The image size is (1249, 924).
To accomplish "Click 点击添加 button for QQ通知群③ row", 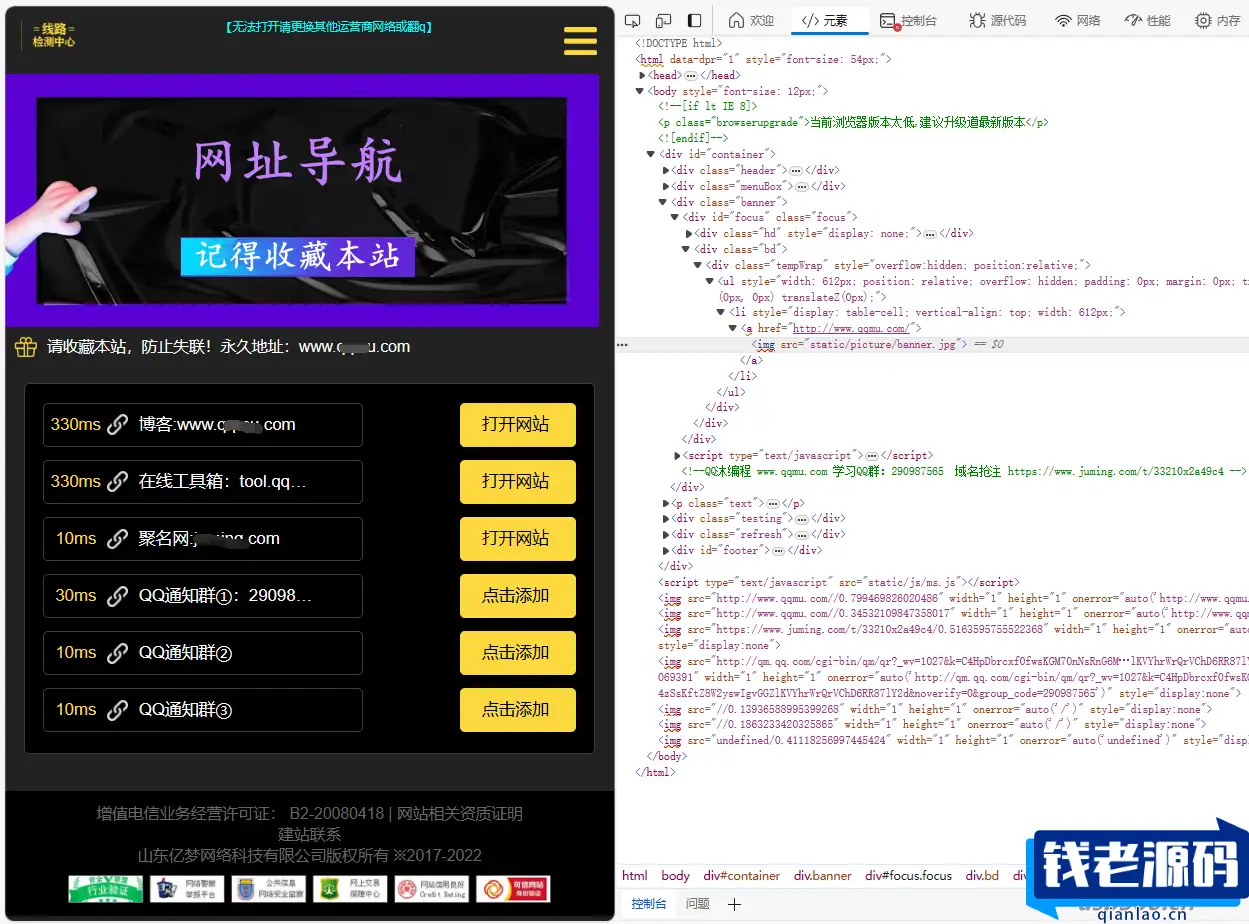I will point(518,710).
